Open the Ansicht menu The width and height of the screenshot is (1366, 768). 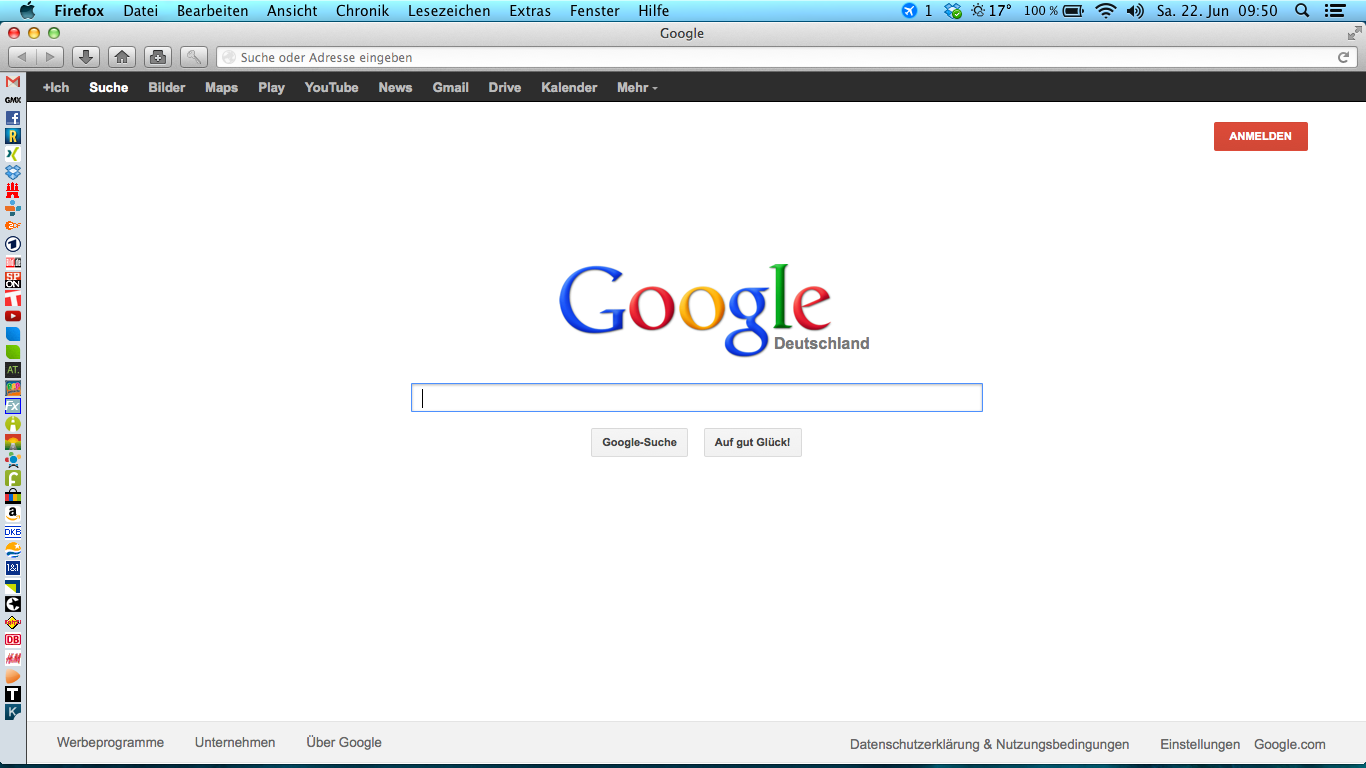292,11
